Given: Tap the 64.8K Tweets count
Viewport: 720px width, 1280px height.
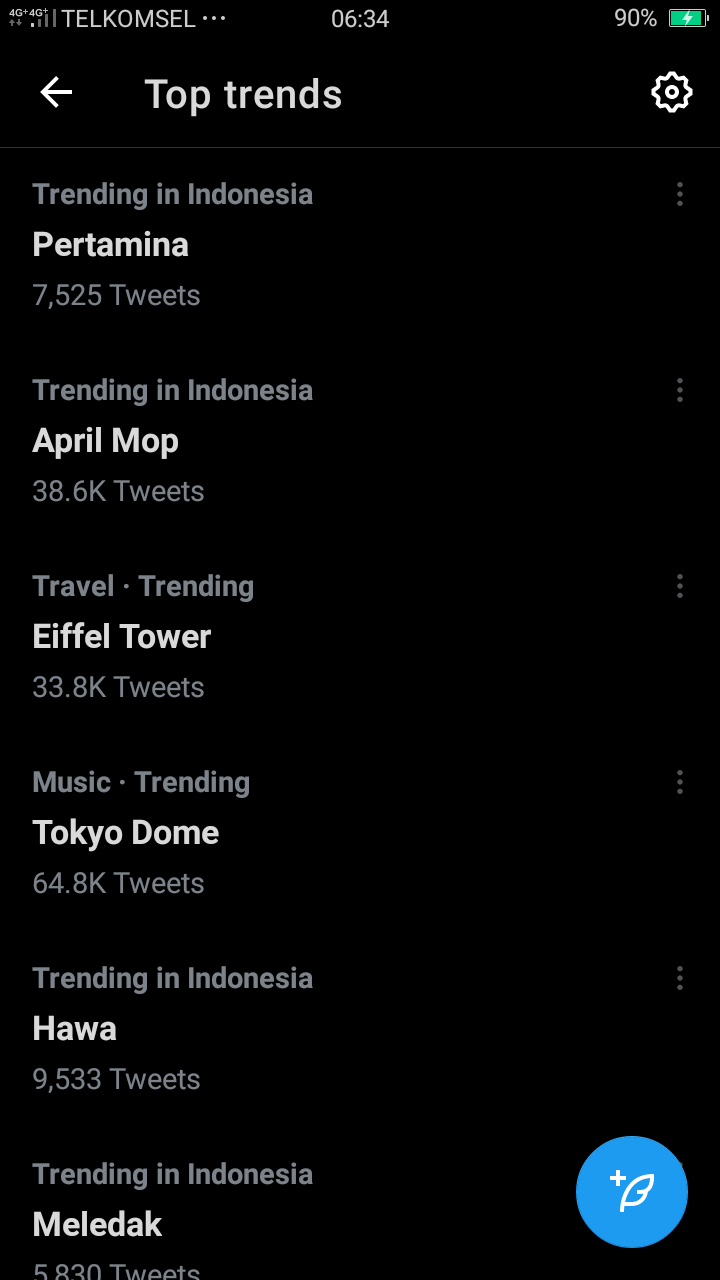Looking at the screenshot, I should [x=118, y=883].
